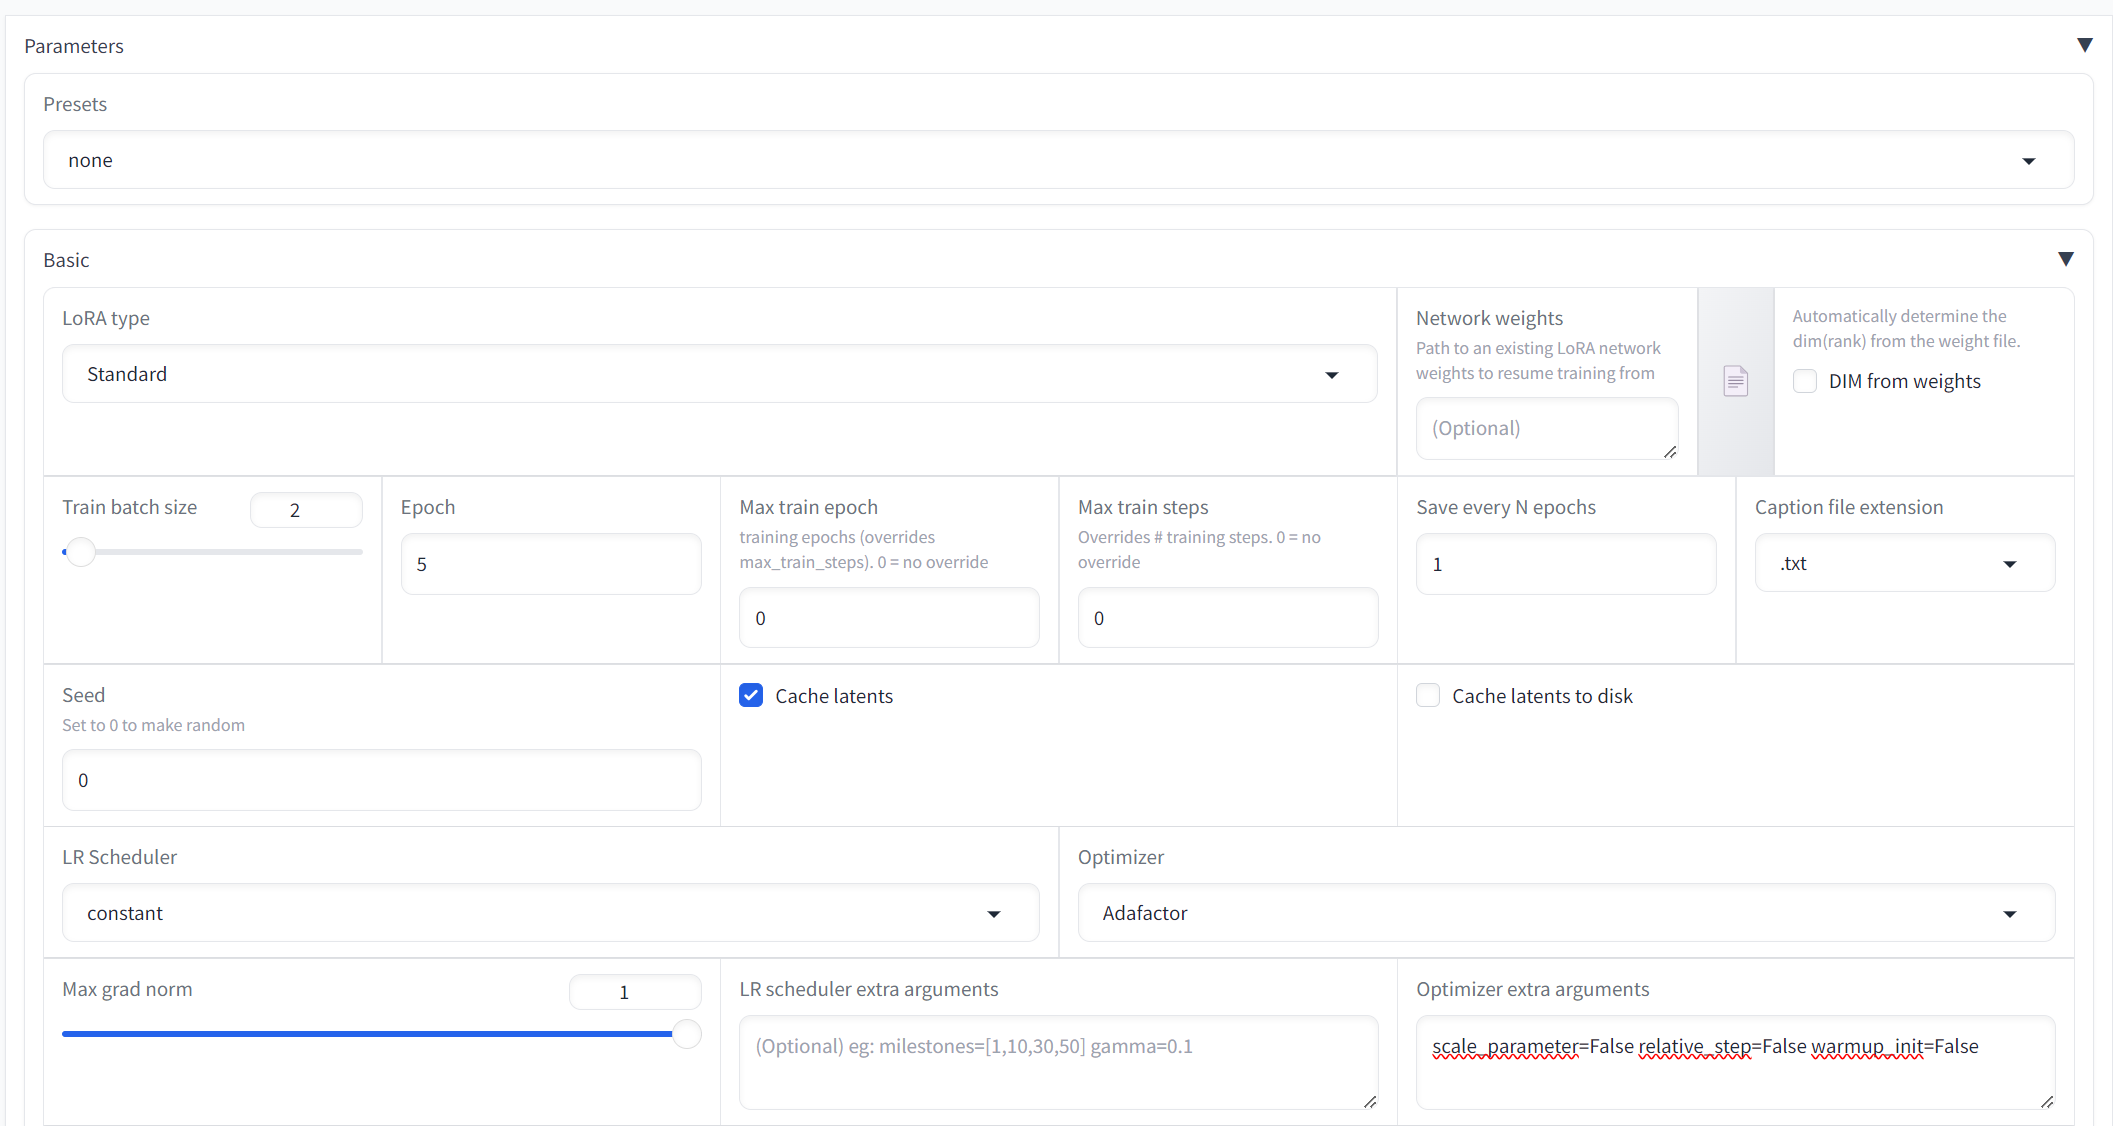Focus the Max train steps field
The width and height of the screenshot is (2113, 1126).
[1227, 618]
